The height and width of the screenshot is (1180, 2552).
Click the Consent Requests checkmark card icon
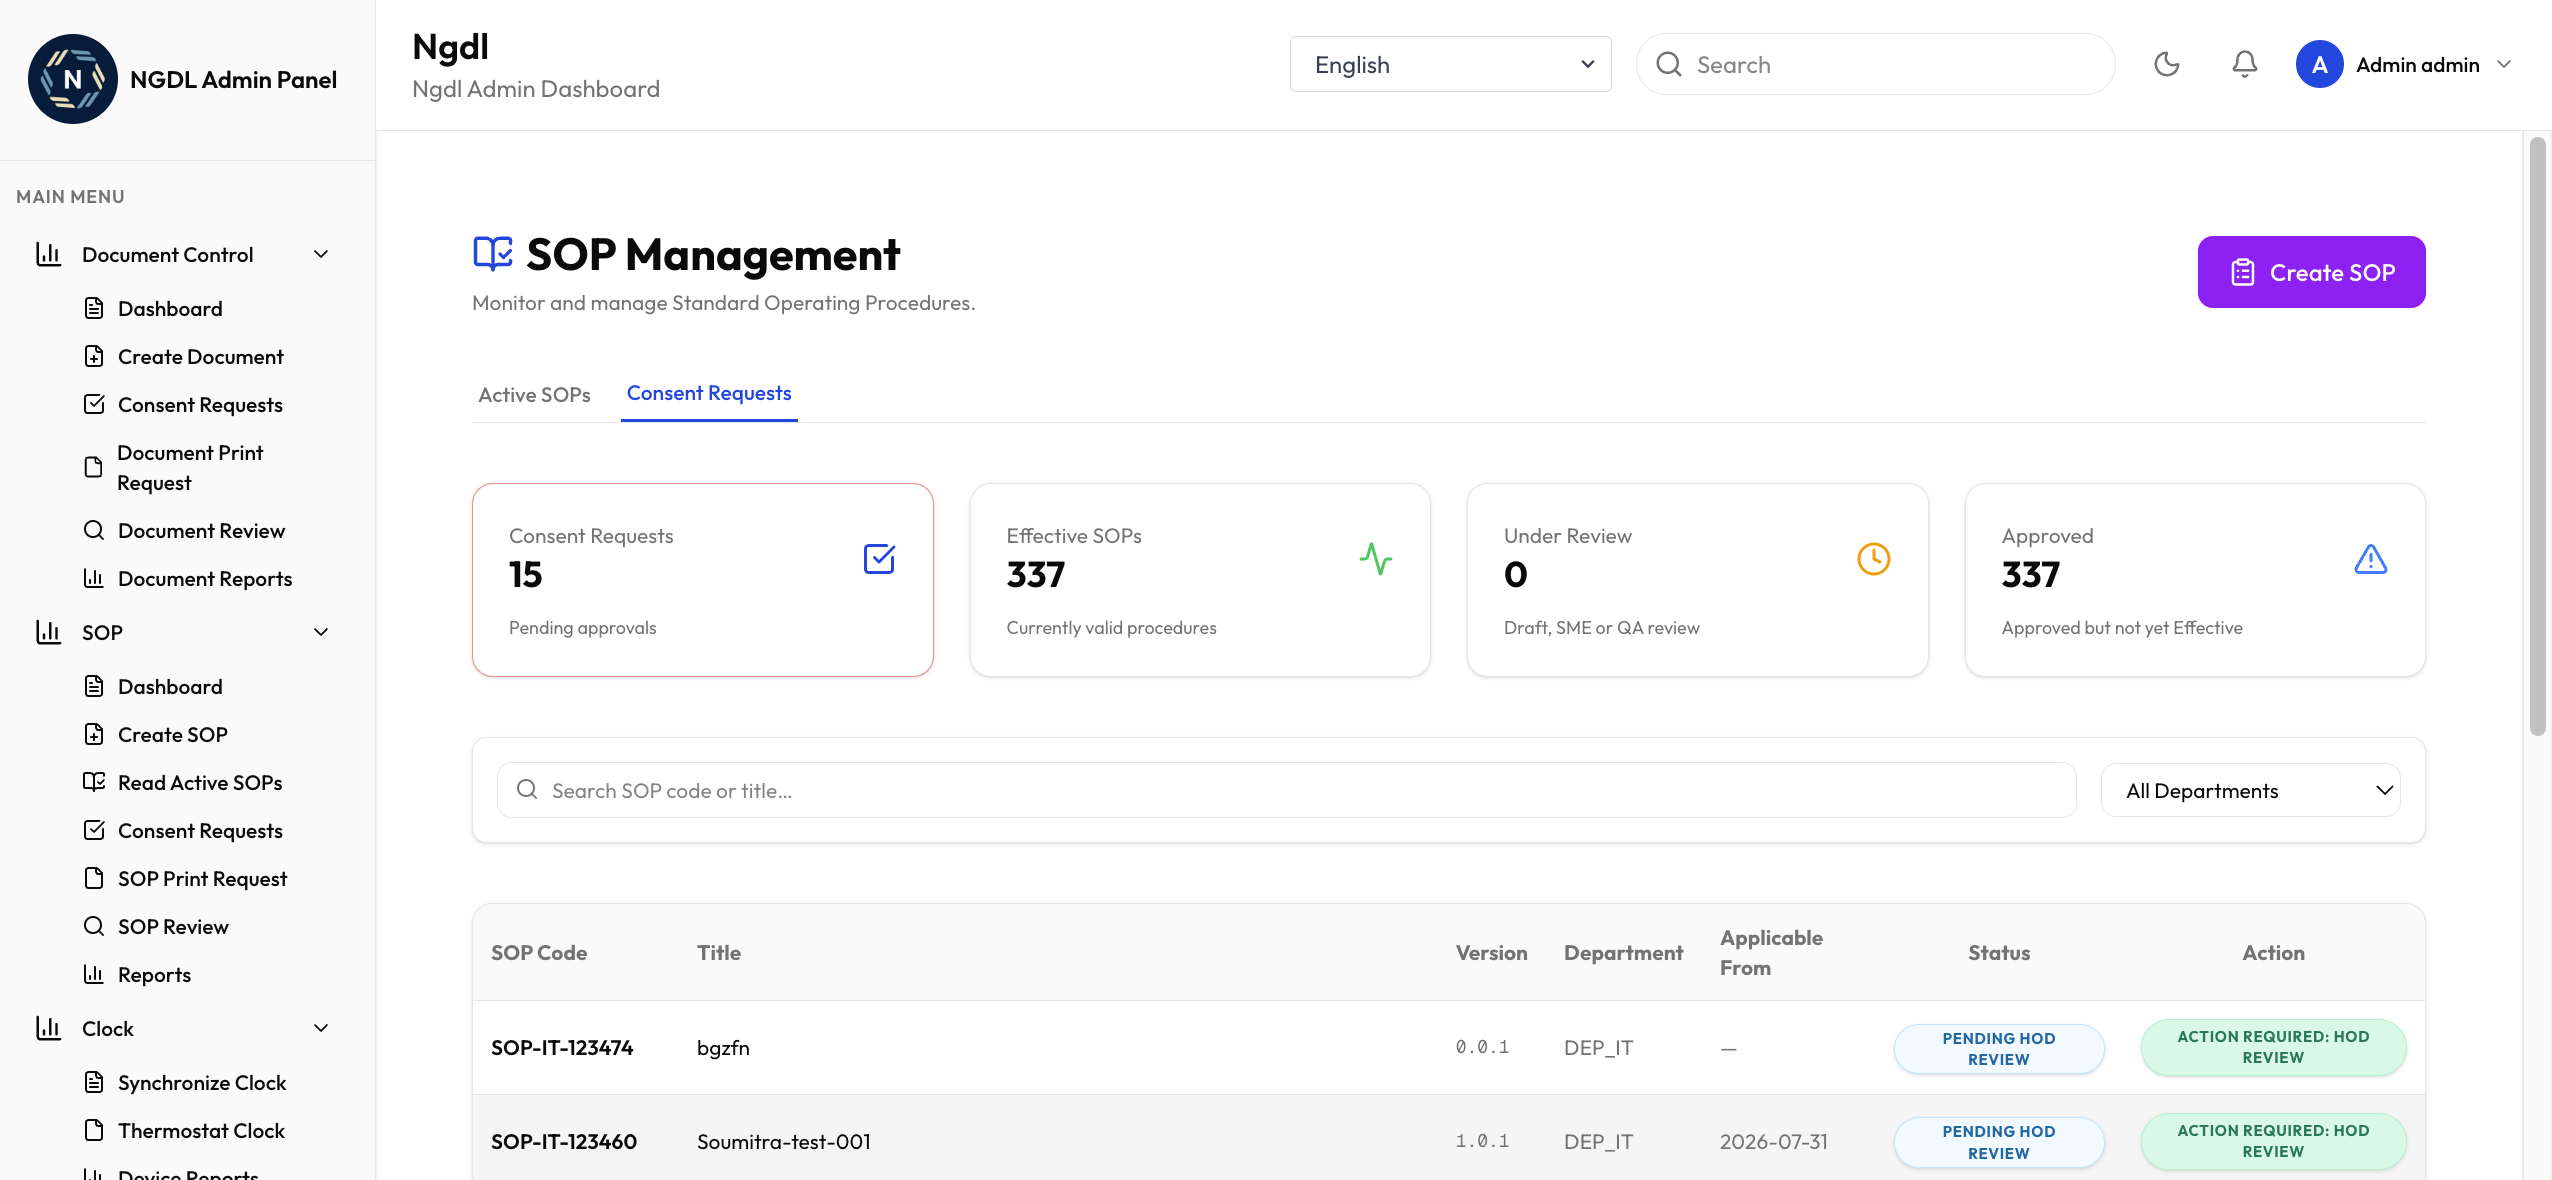pyautogui.click(x=879, y=559)
